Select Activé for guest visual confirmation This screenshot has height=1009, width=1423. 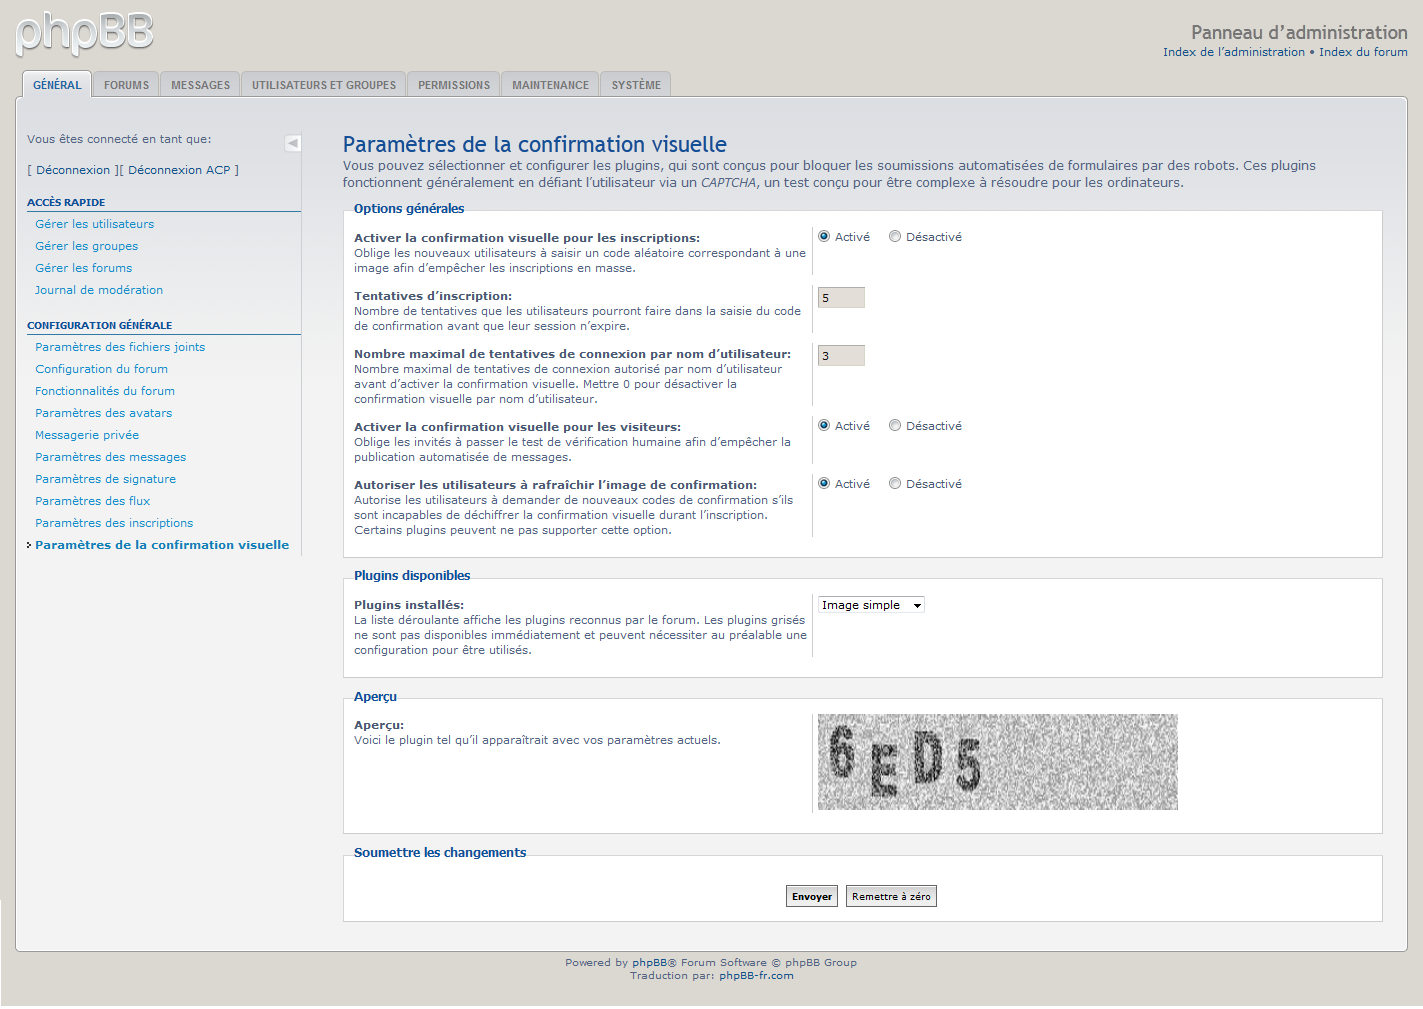(x=824, y=426)
